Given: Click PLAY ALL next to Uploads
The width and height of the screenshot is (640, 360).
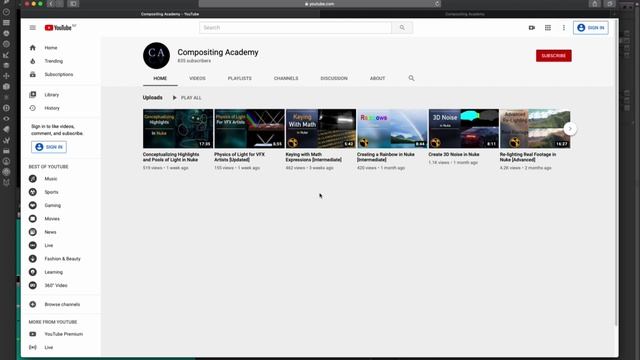Looking at the screenshot, I should pyautogui.click(x=187, y=98).
